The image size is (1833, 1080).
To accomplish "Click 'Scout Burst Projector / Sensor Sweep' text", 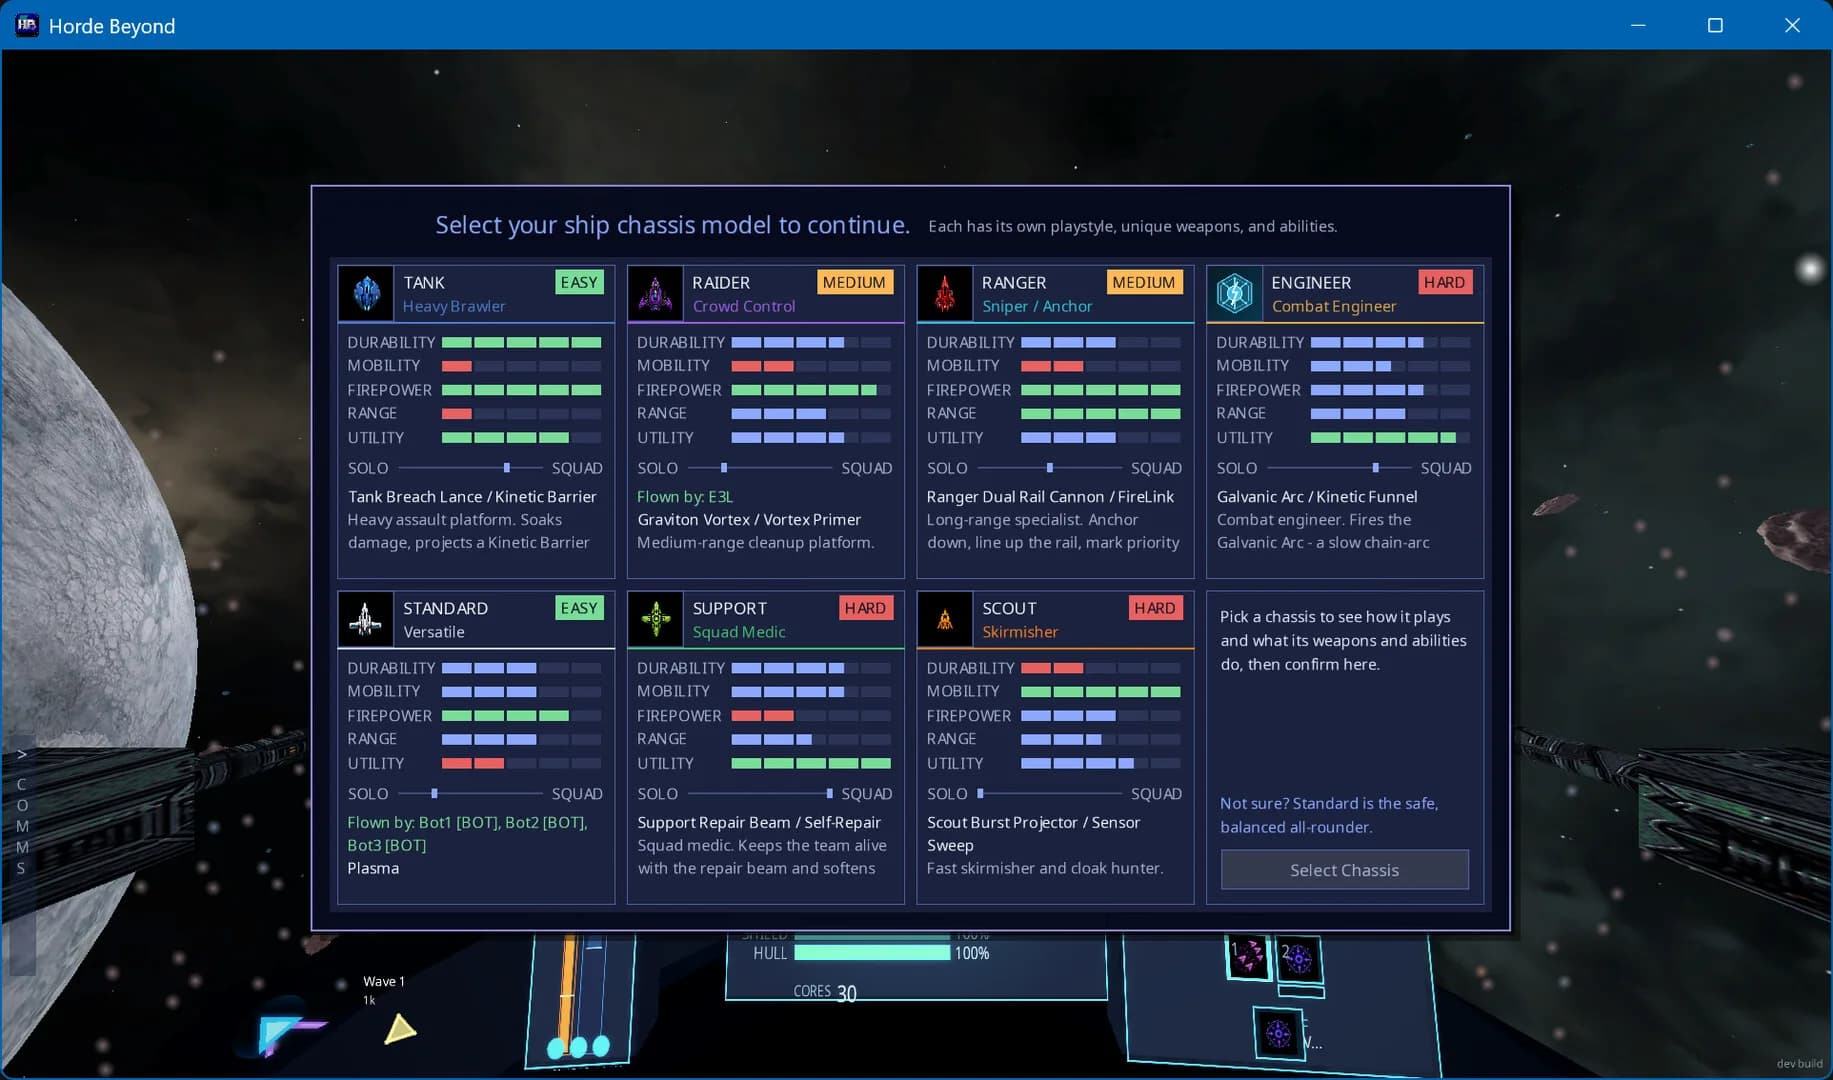I will click(1033, 834).
